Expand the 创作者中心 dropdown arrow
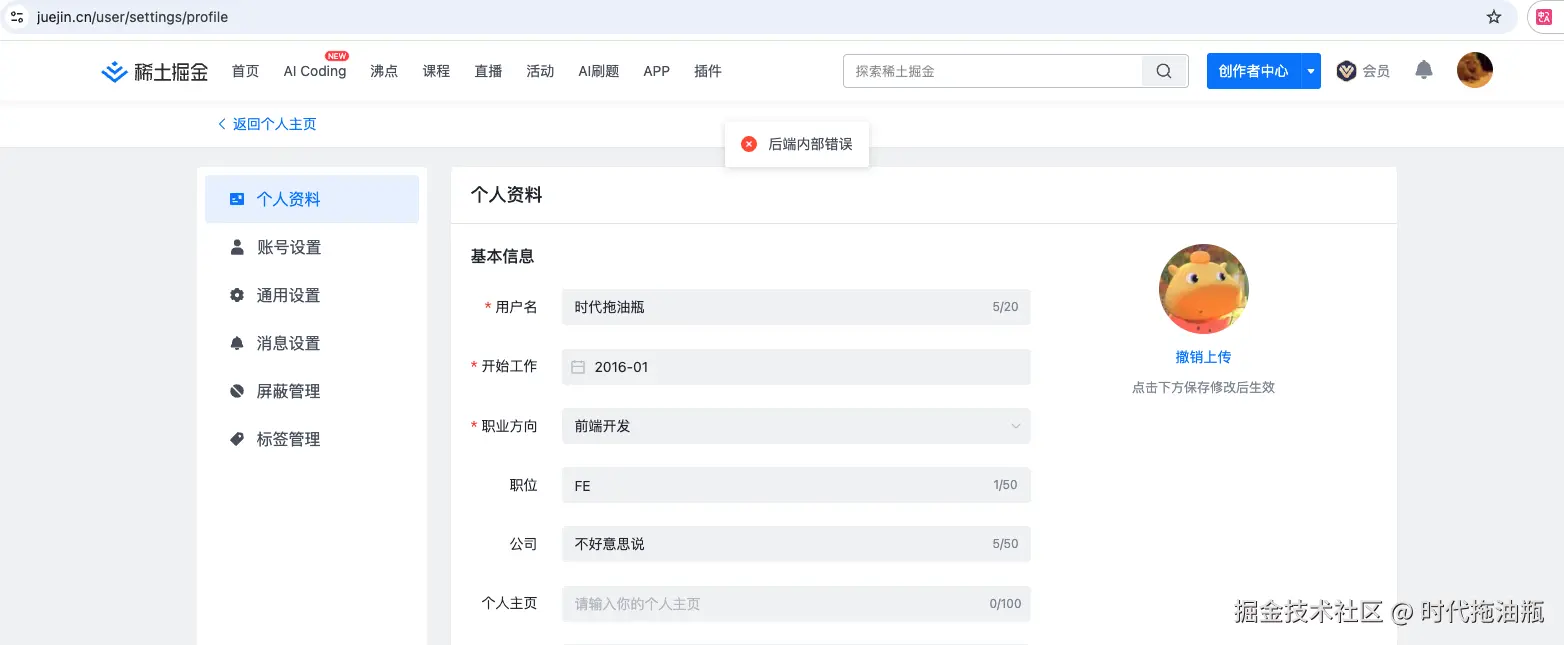The image size is (1564, 645). point(1310,71)
